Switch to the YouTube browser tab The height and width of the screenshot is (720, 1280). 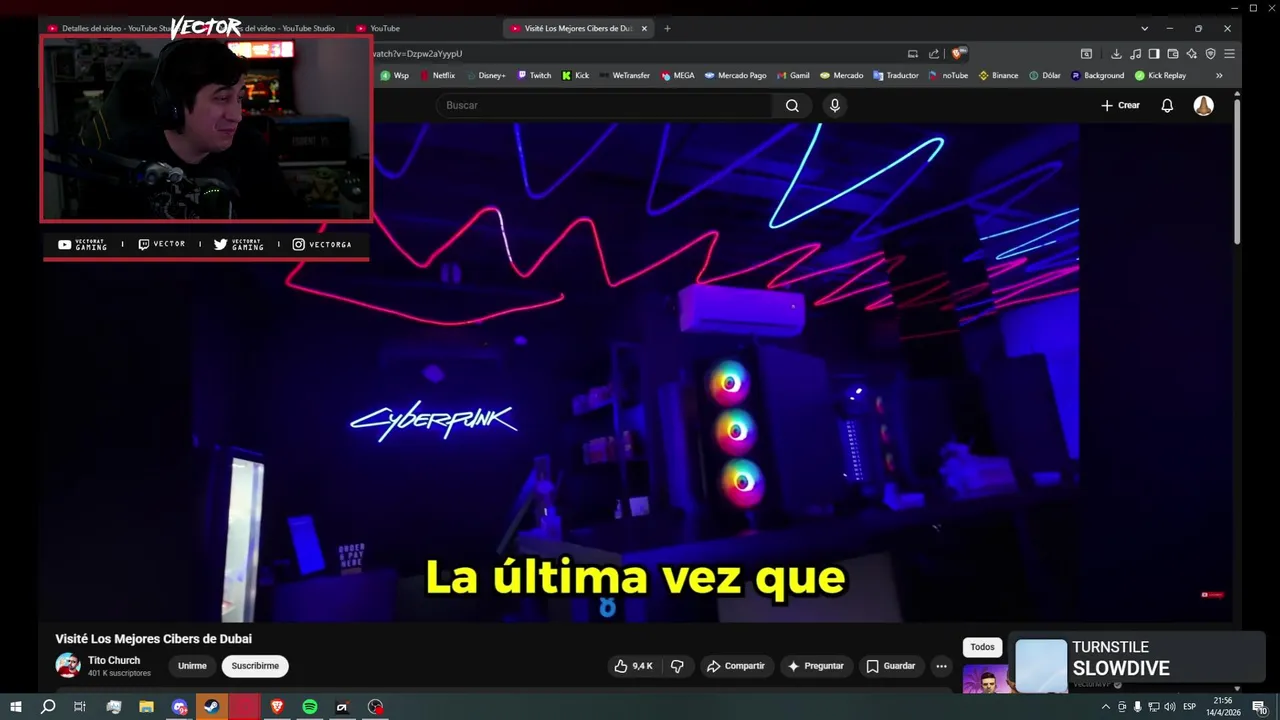pos(385,28)
